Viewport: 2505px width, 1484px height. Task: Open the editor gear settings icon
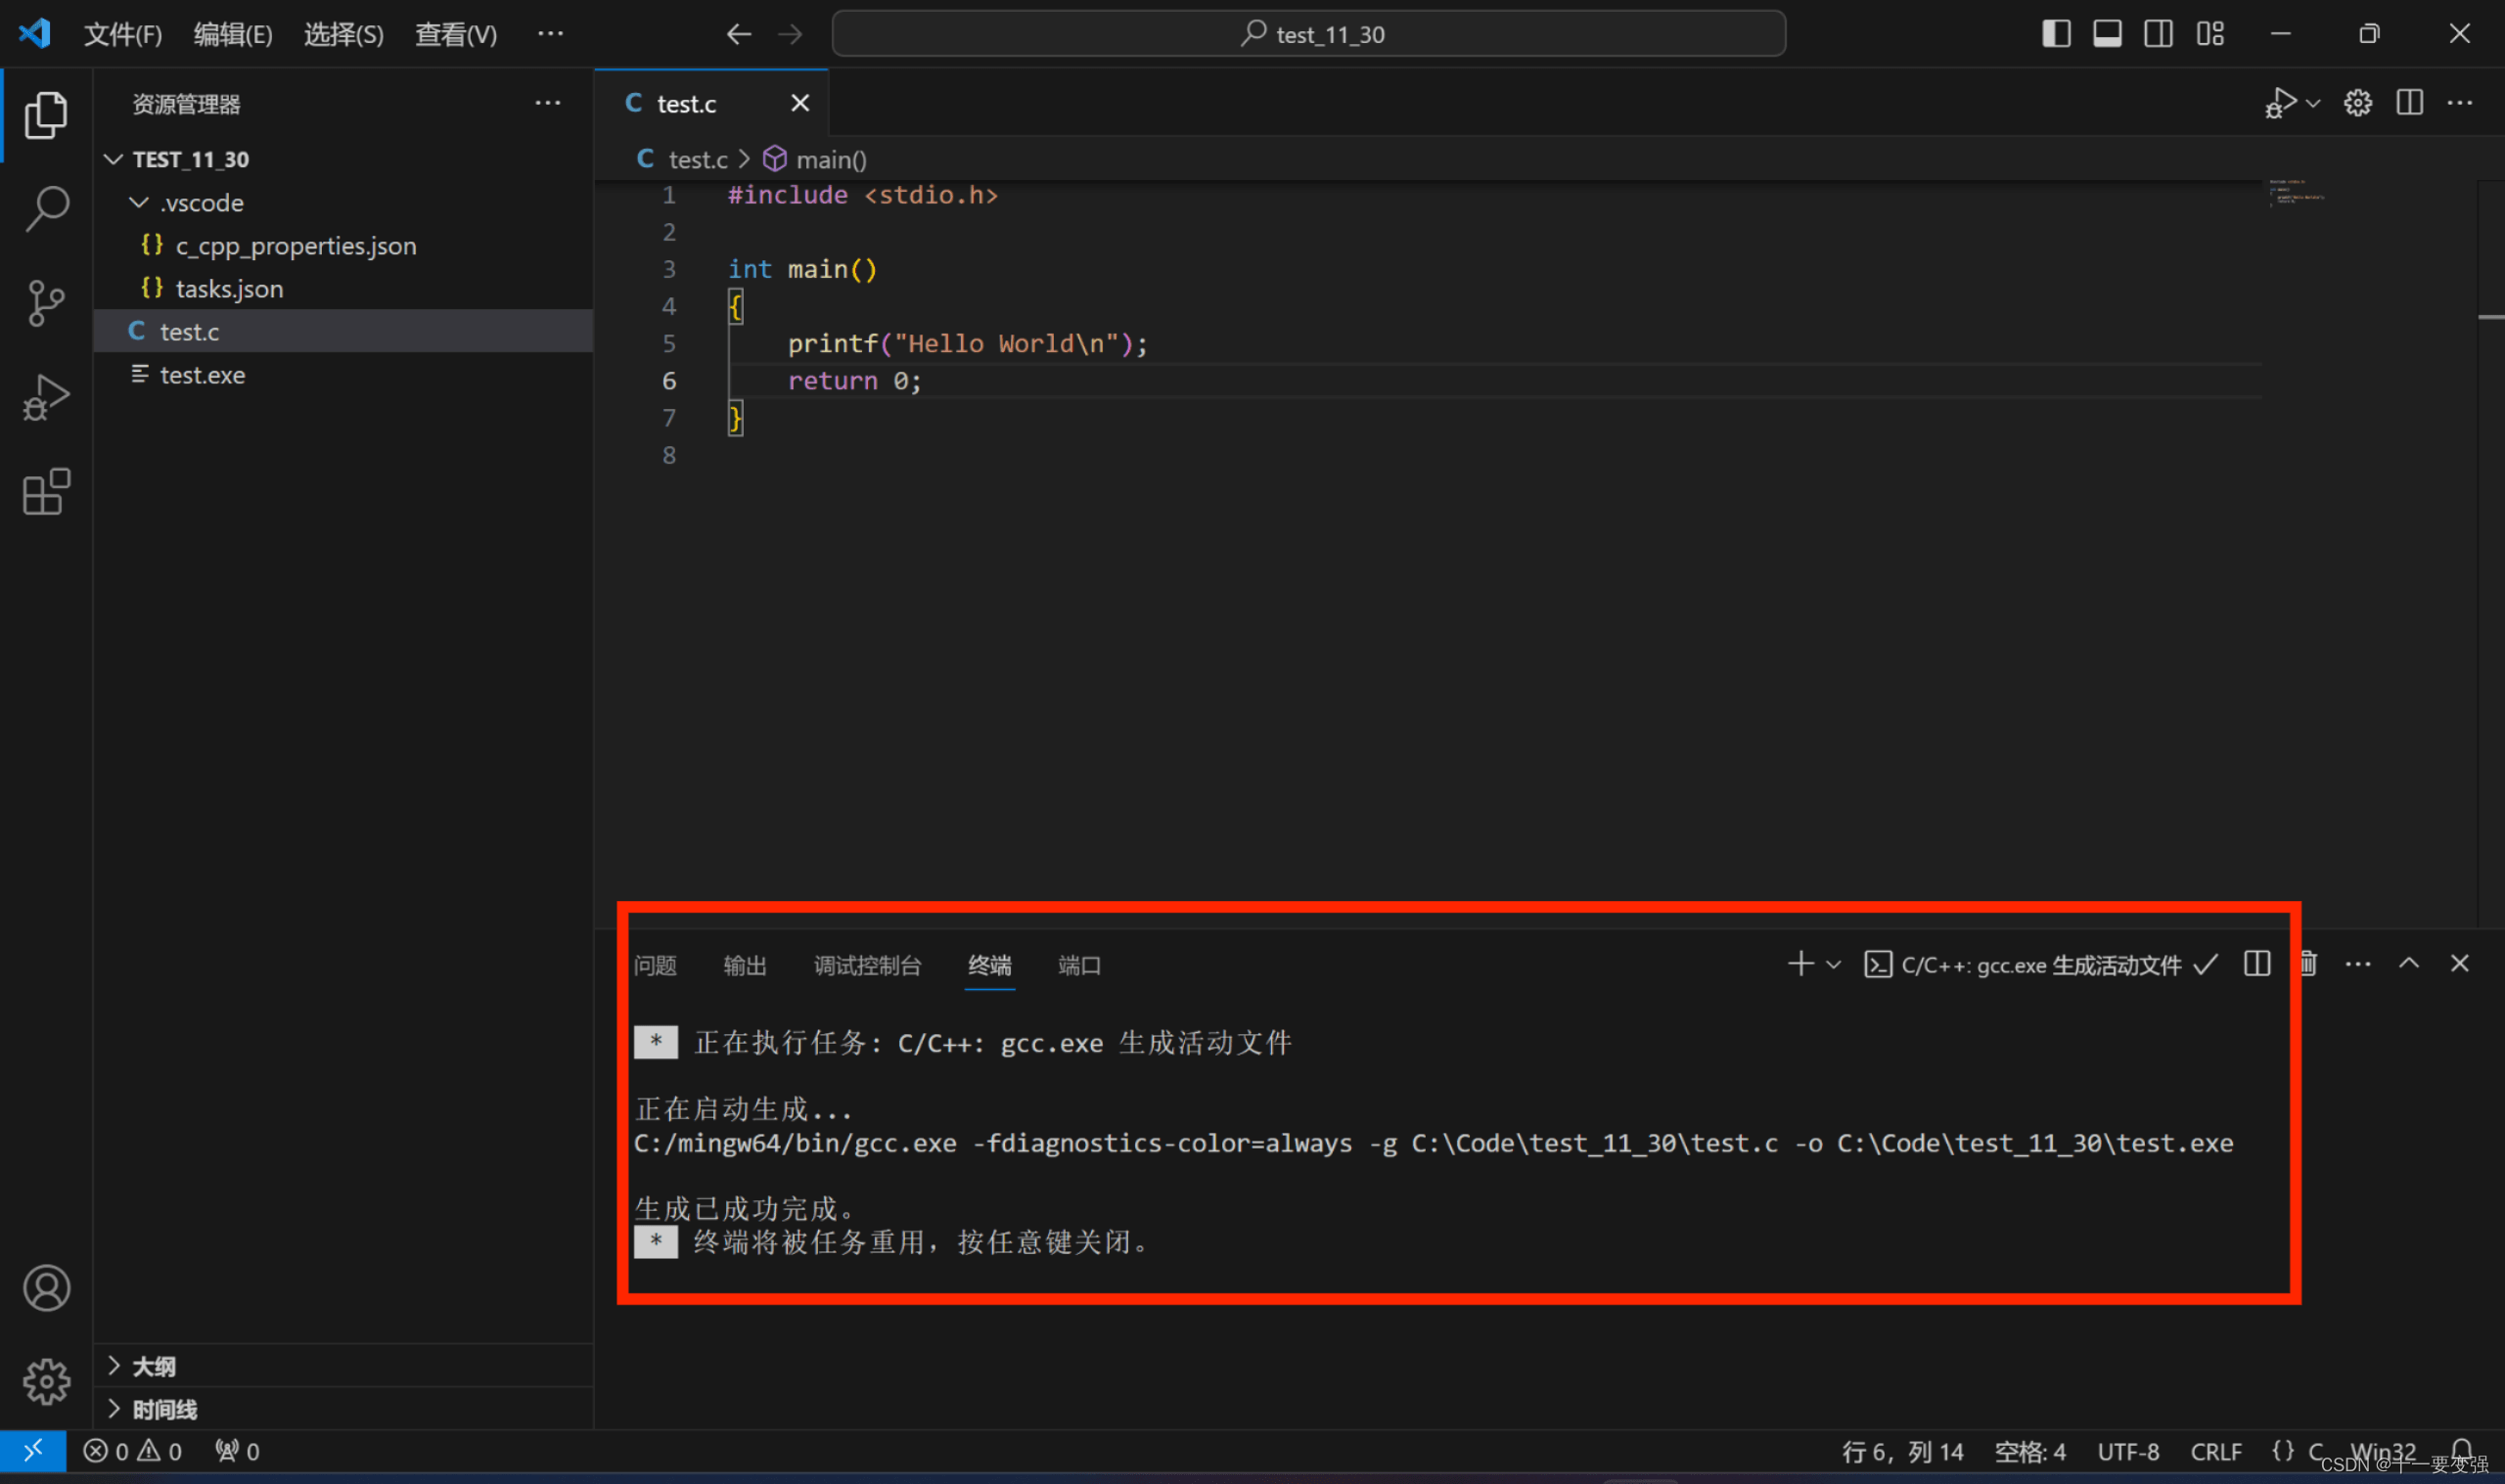(2357, 103)
